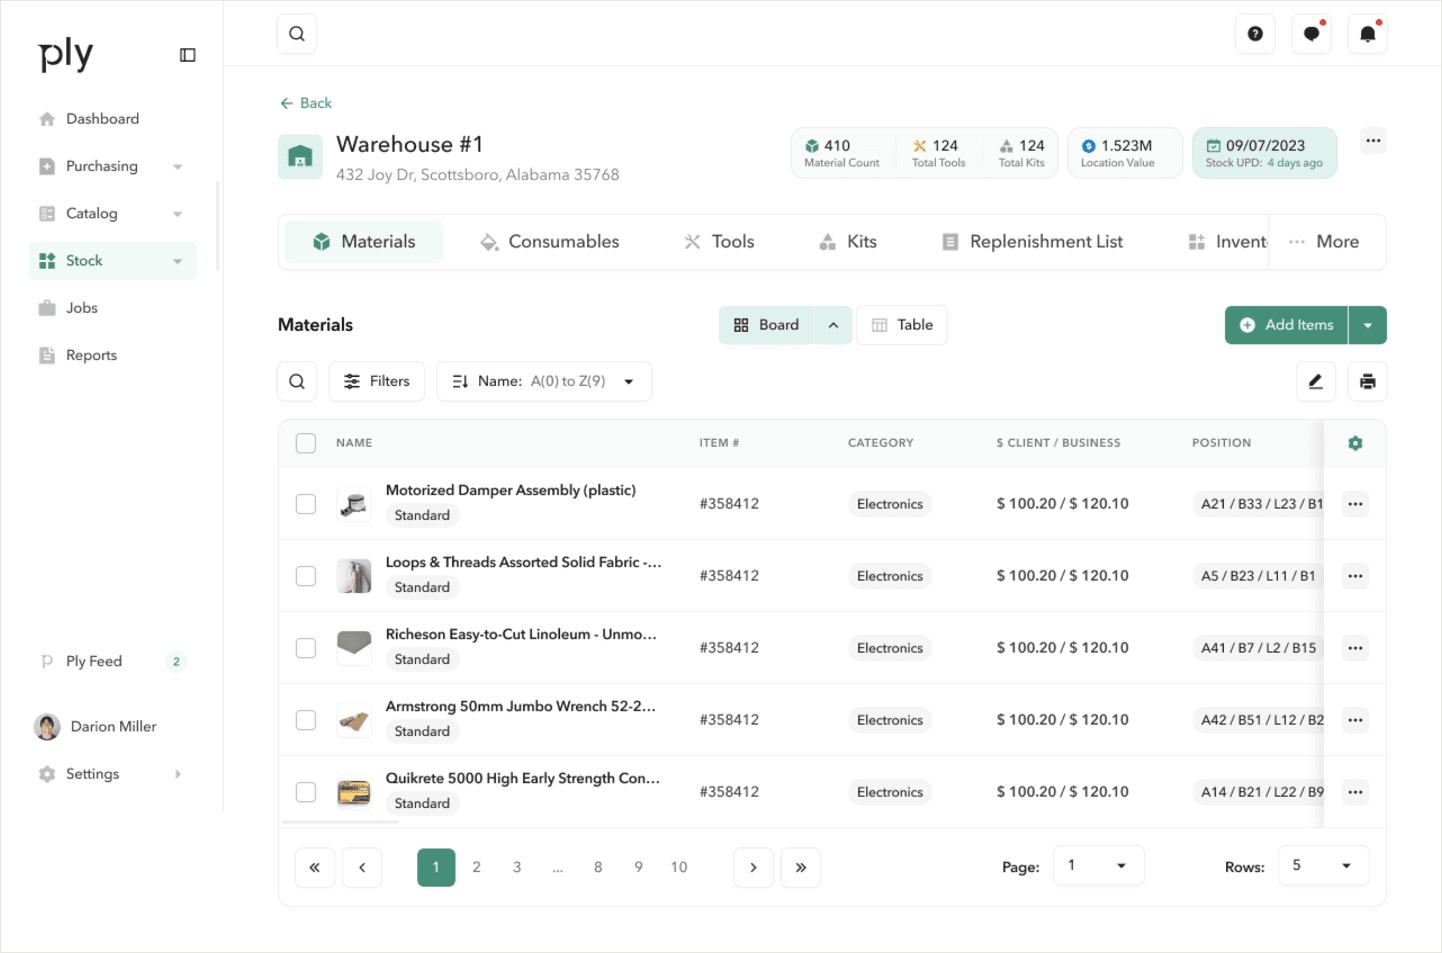Check the Quikrete 5000 row checkbox
1442x953 pixels.
[306, 792]
